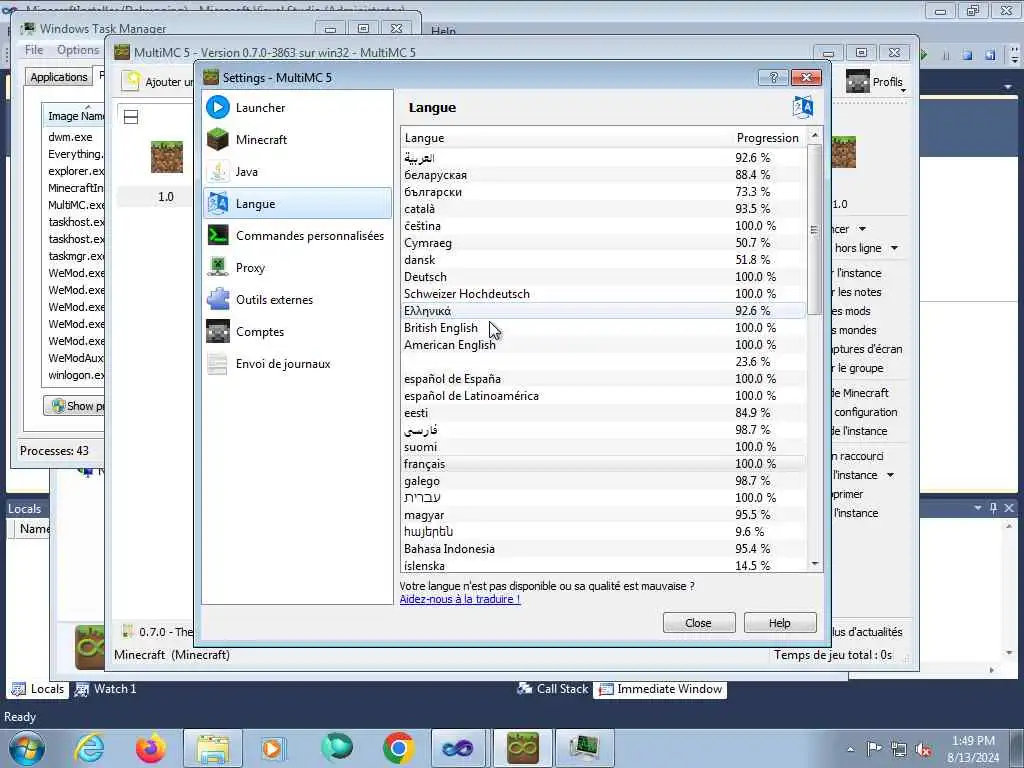The image size is (1024, 768).
Task: Switch to MultiMC taskbar icon
Action: click(522, 748)
